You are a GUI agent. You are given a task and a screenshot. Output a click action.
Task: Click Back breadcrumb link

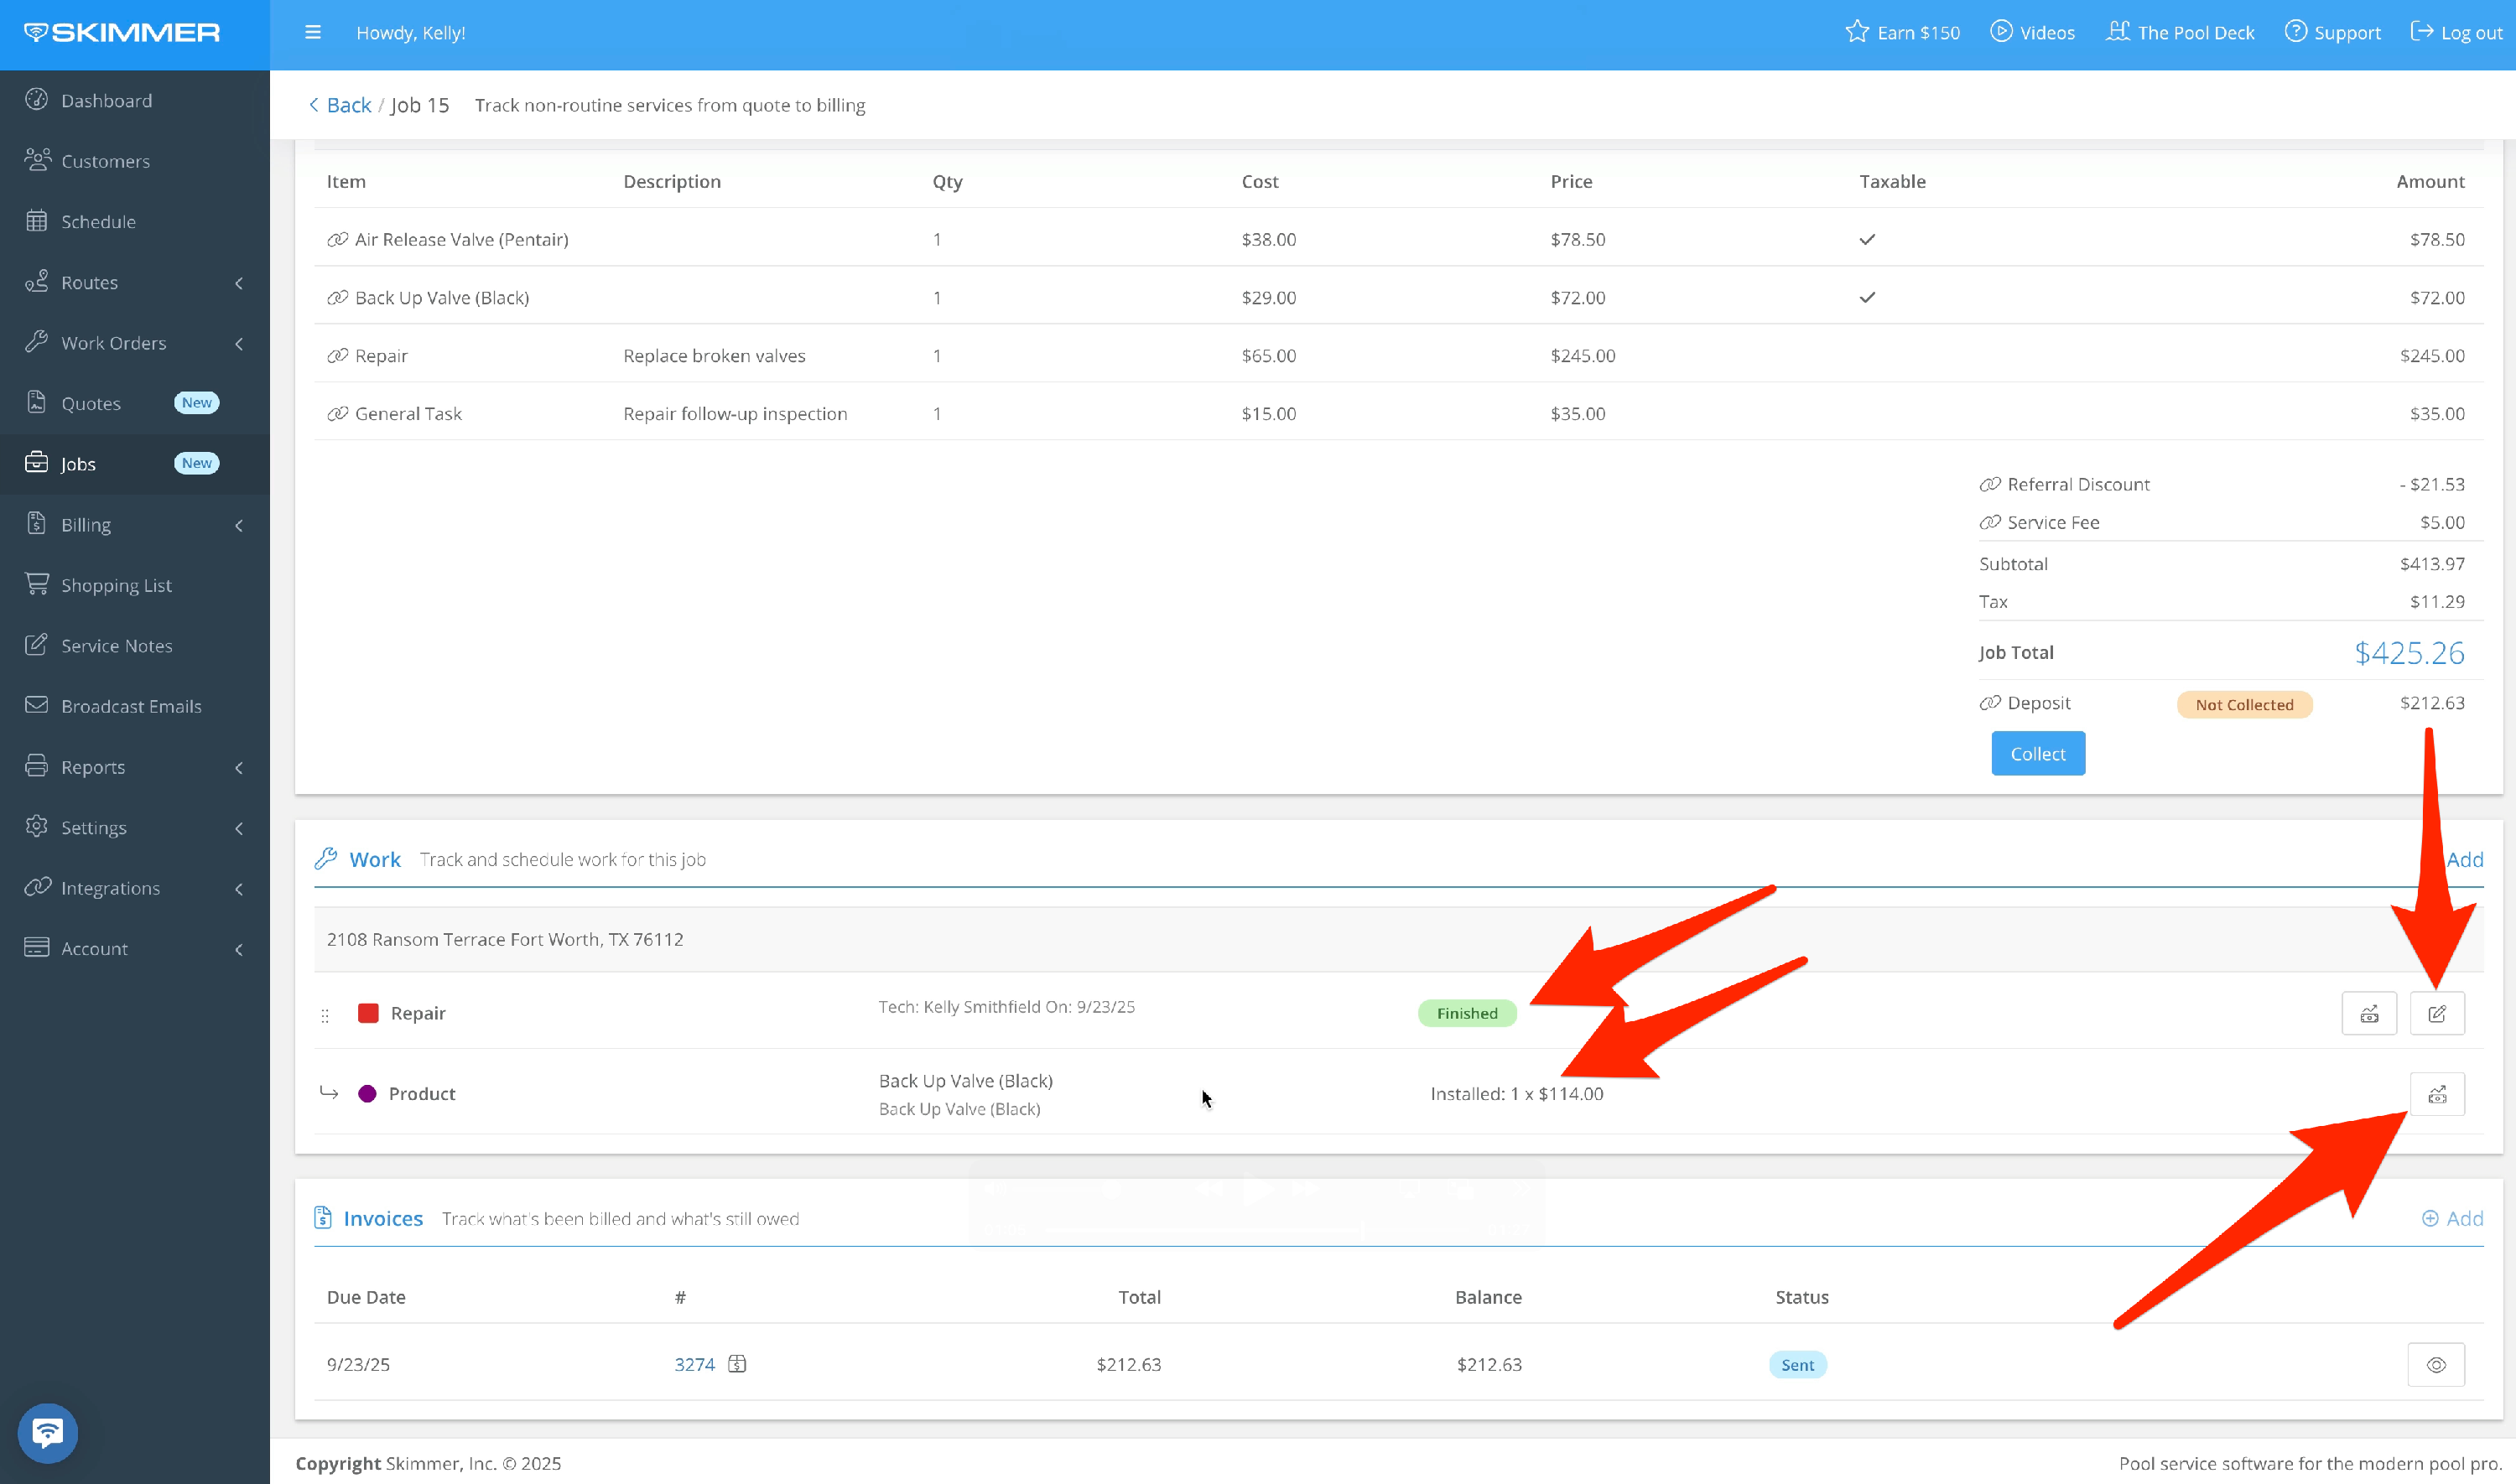347,105
